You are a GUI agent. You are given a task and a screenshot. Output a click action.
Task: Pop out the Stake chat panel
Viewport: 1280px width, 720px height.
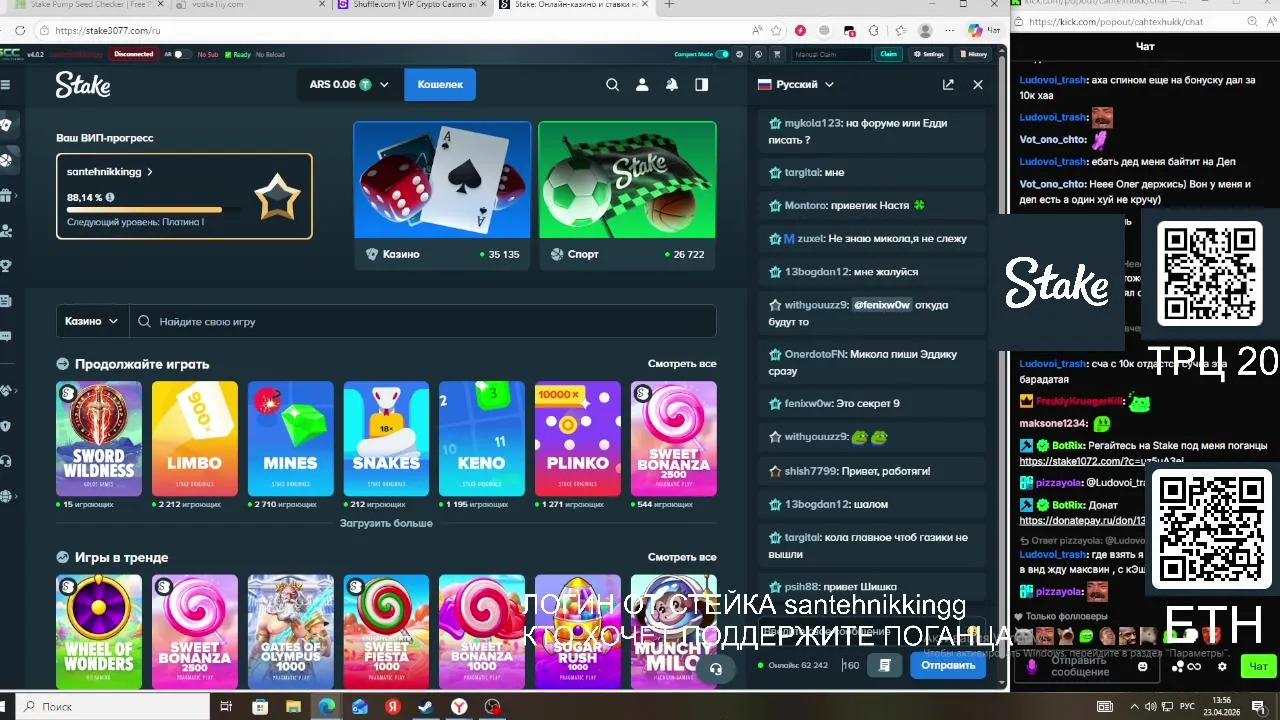tap(948, 85)
